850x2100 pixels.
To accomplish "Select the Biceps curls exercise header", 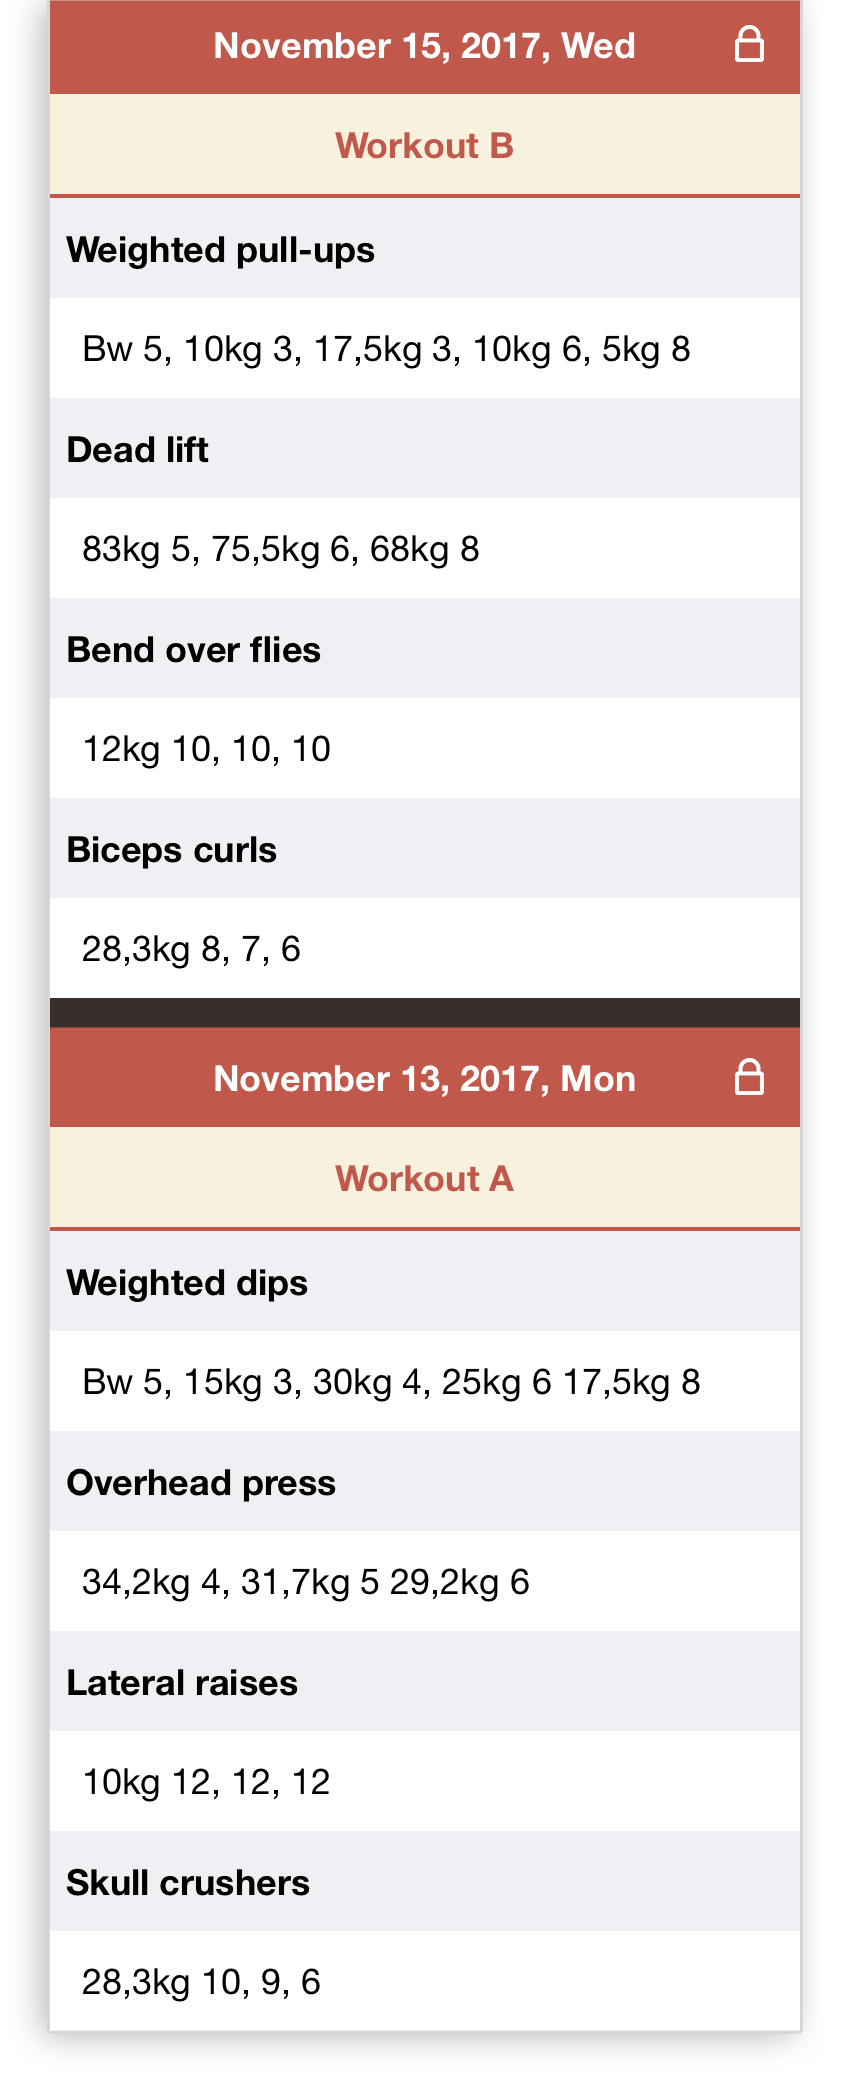I will [x=425, y=848].
